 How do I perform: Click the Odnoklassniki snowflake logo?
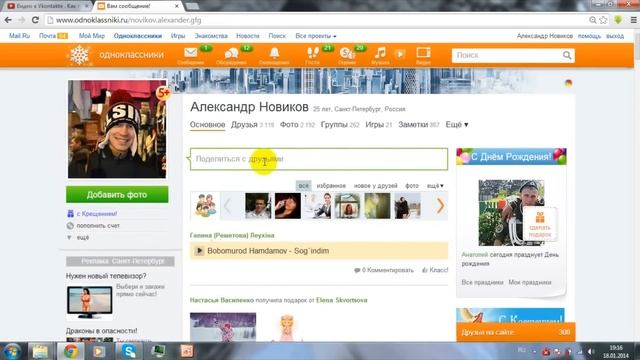(x=80, y=55)
